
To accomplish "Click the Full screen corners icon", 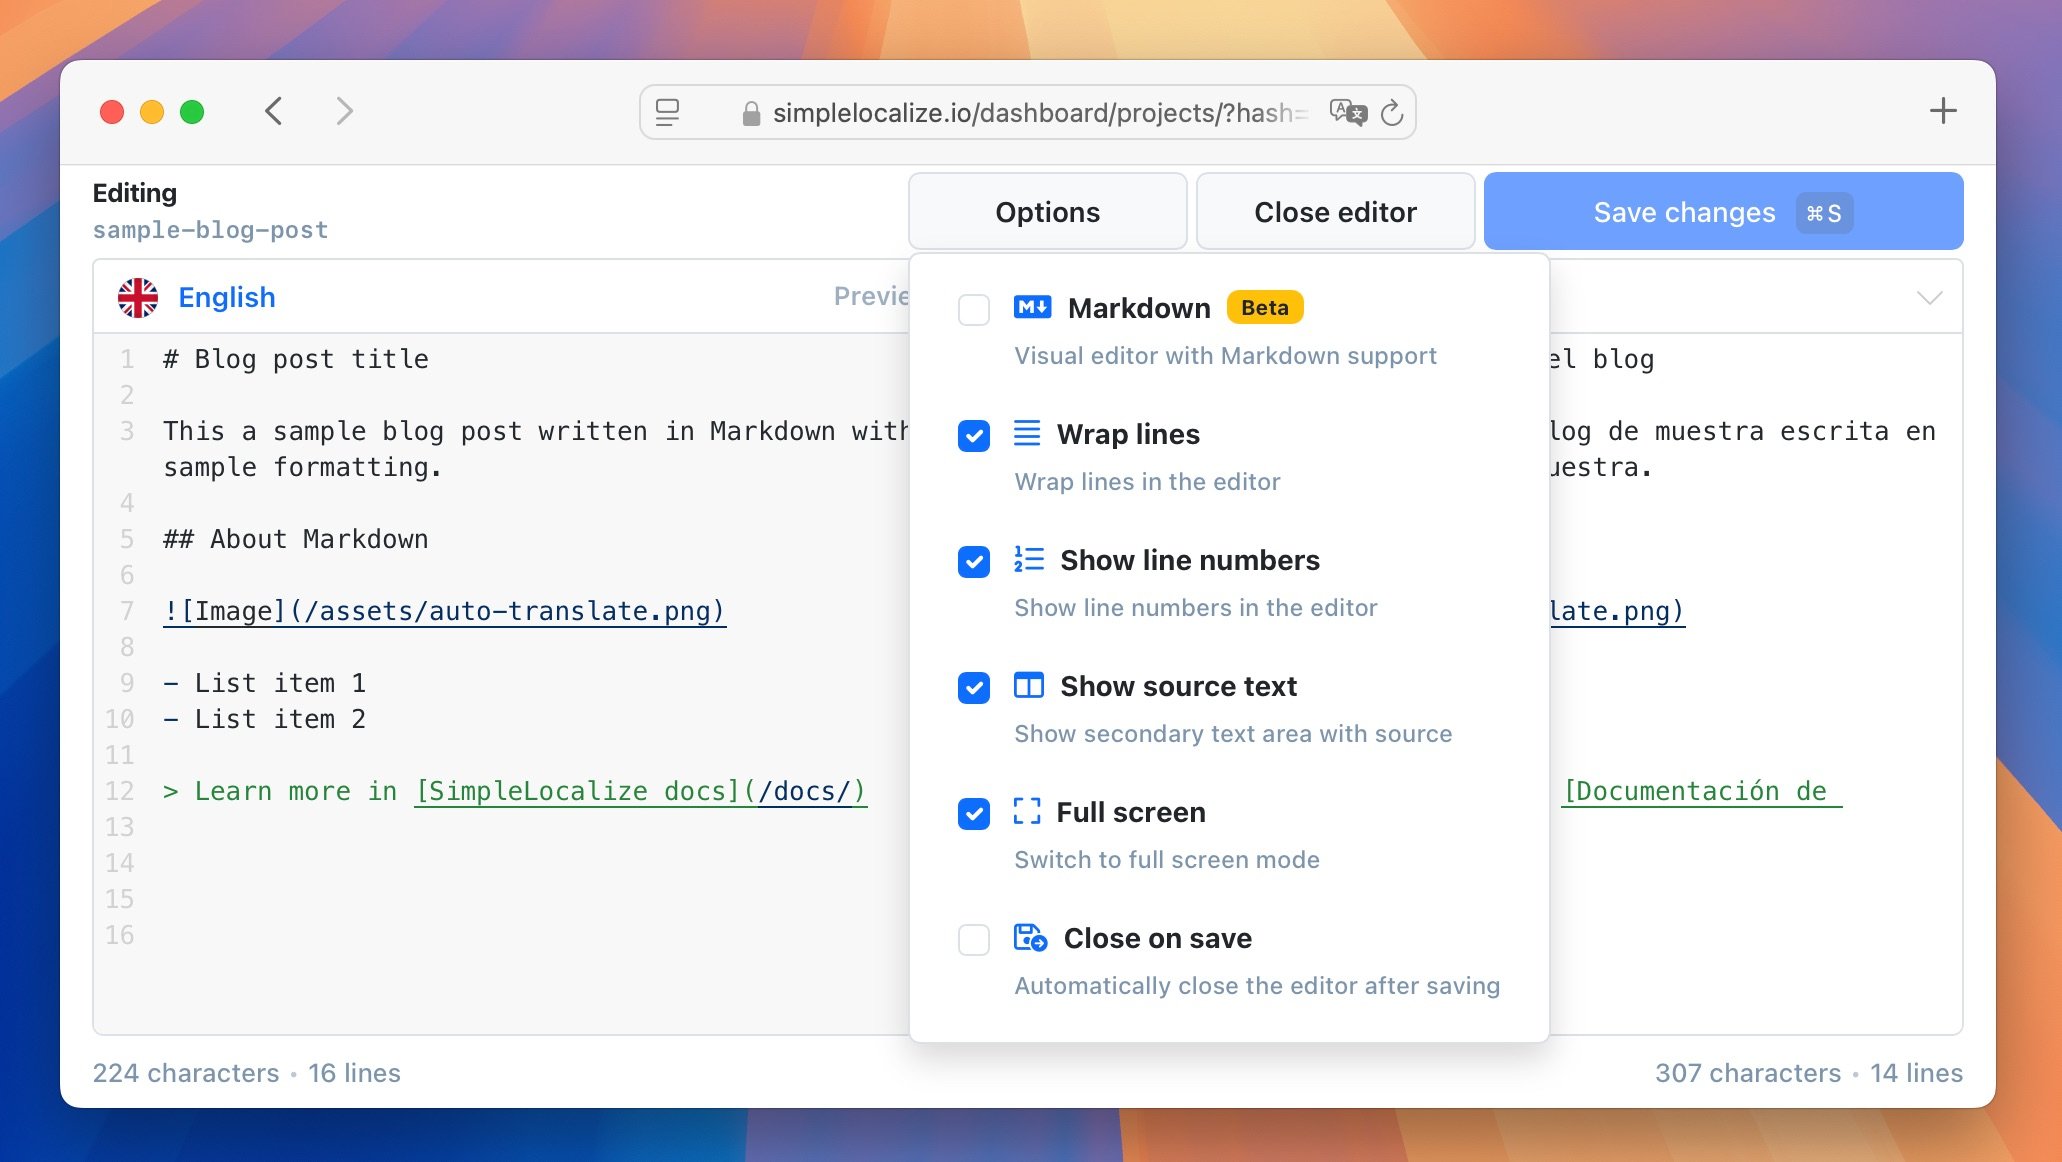I will point(1027,811).
